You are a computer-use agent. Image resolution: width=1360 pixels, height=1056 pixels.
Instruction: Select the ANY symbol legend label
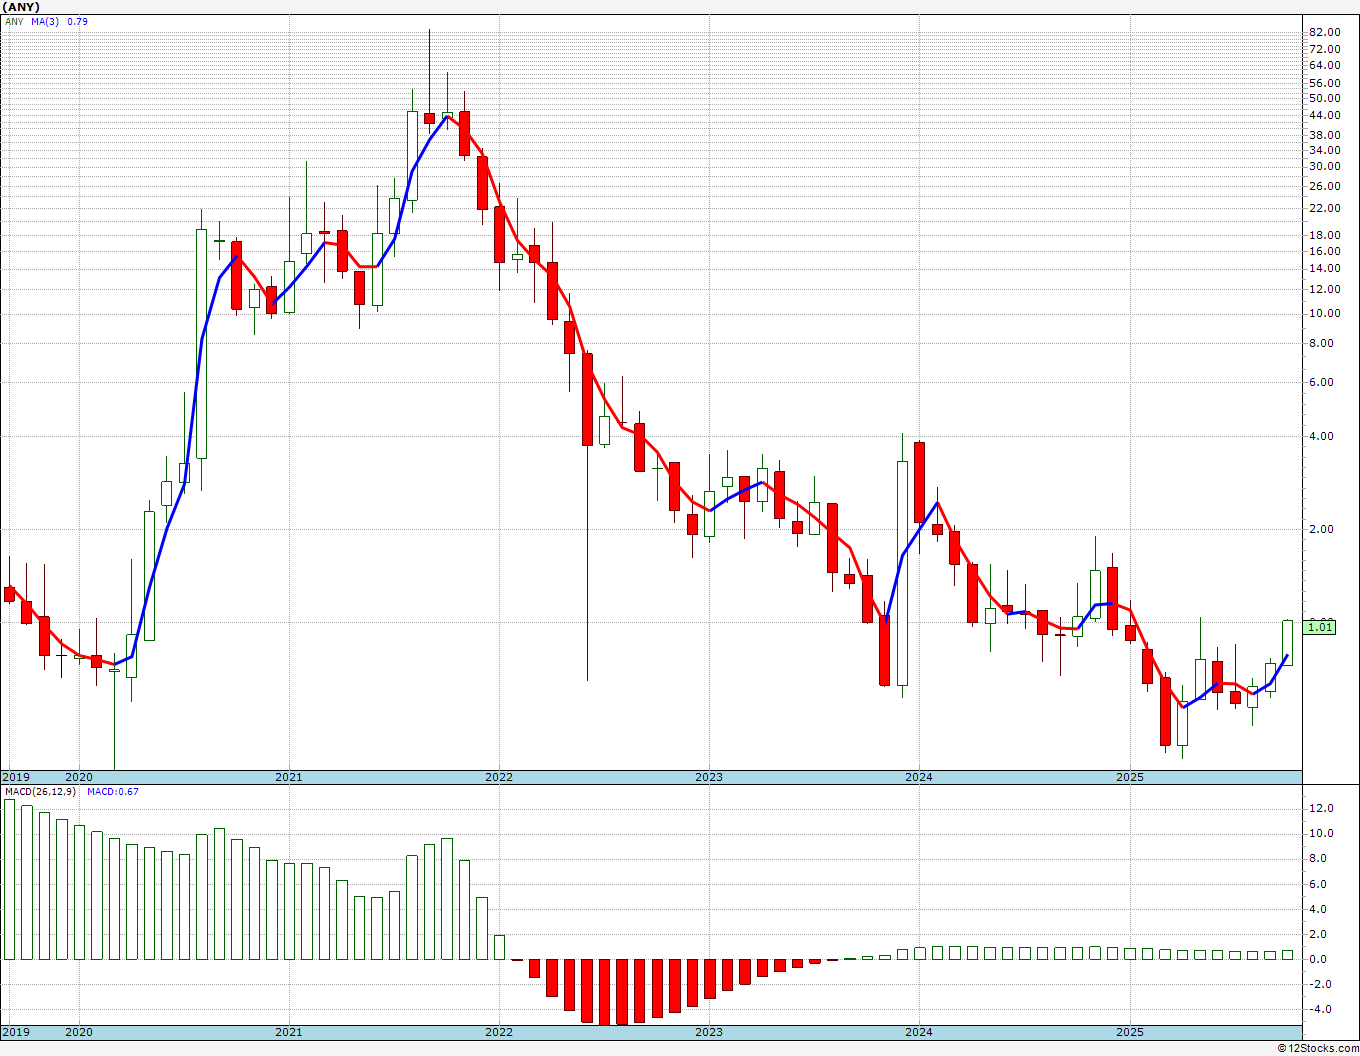tap(14, 21)
